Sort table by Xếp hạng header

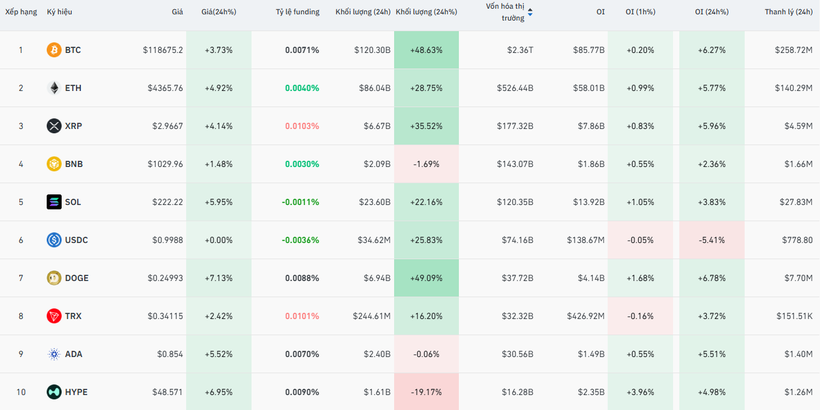click(21, 12)
